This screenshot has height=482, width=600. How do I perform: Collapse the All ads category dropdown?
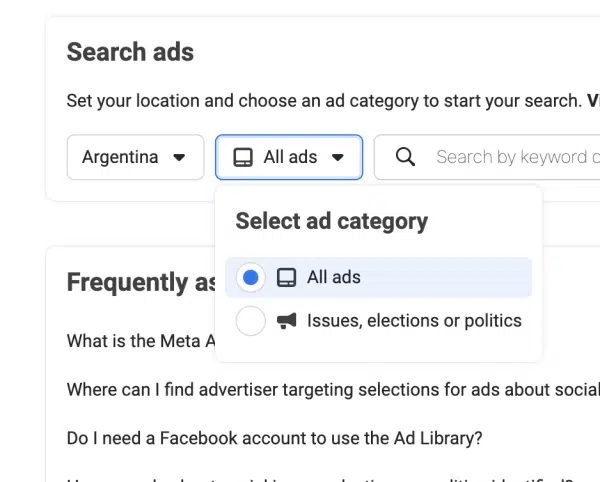pos(289,157)
